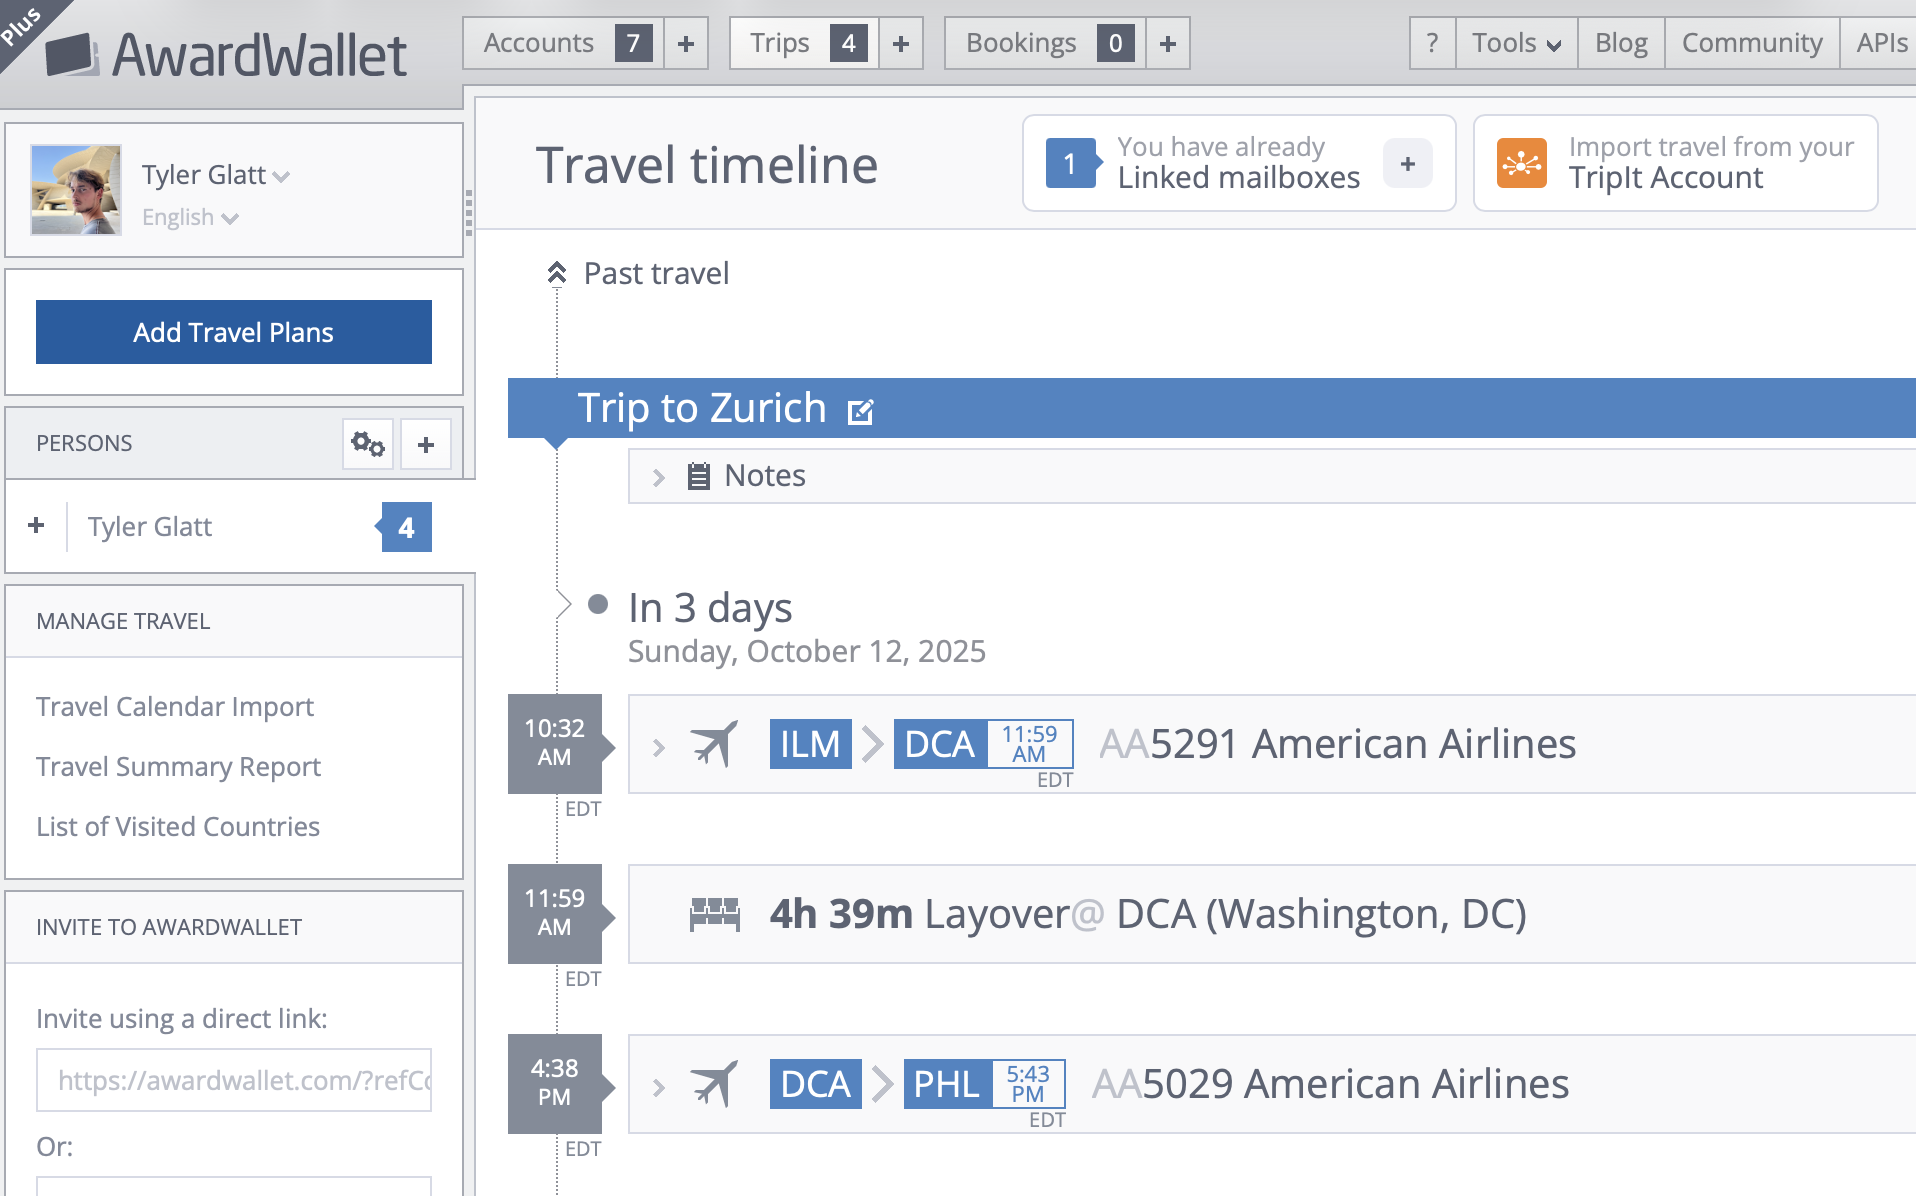Click the Add Travel Plans button
The height and width of the screenshot is (1196, 1916).
pyautogui.click(x=234, y=332)
